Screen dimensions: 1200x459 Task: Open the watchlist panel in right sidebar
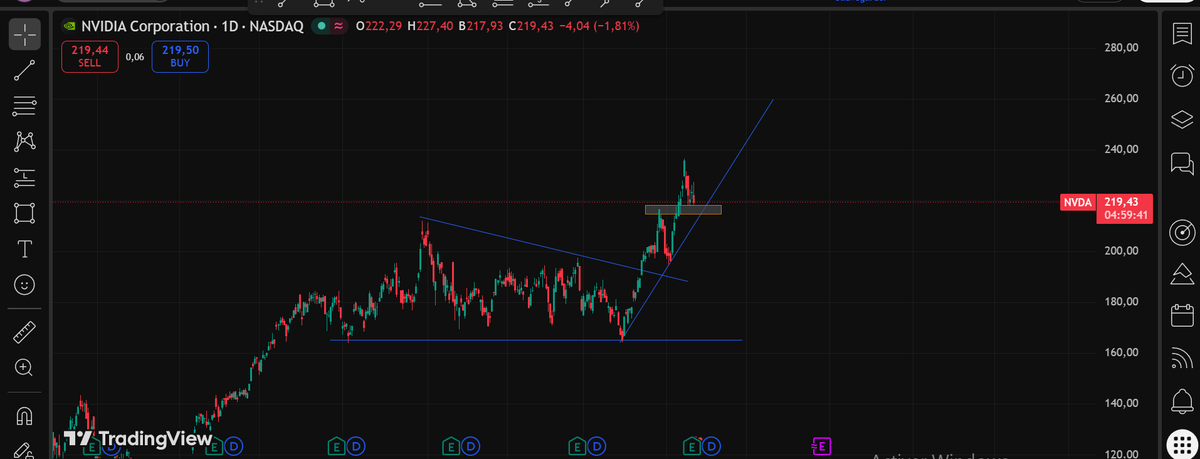(1181, 34)
